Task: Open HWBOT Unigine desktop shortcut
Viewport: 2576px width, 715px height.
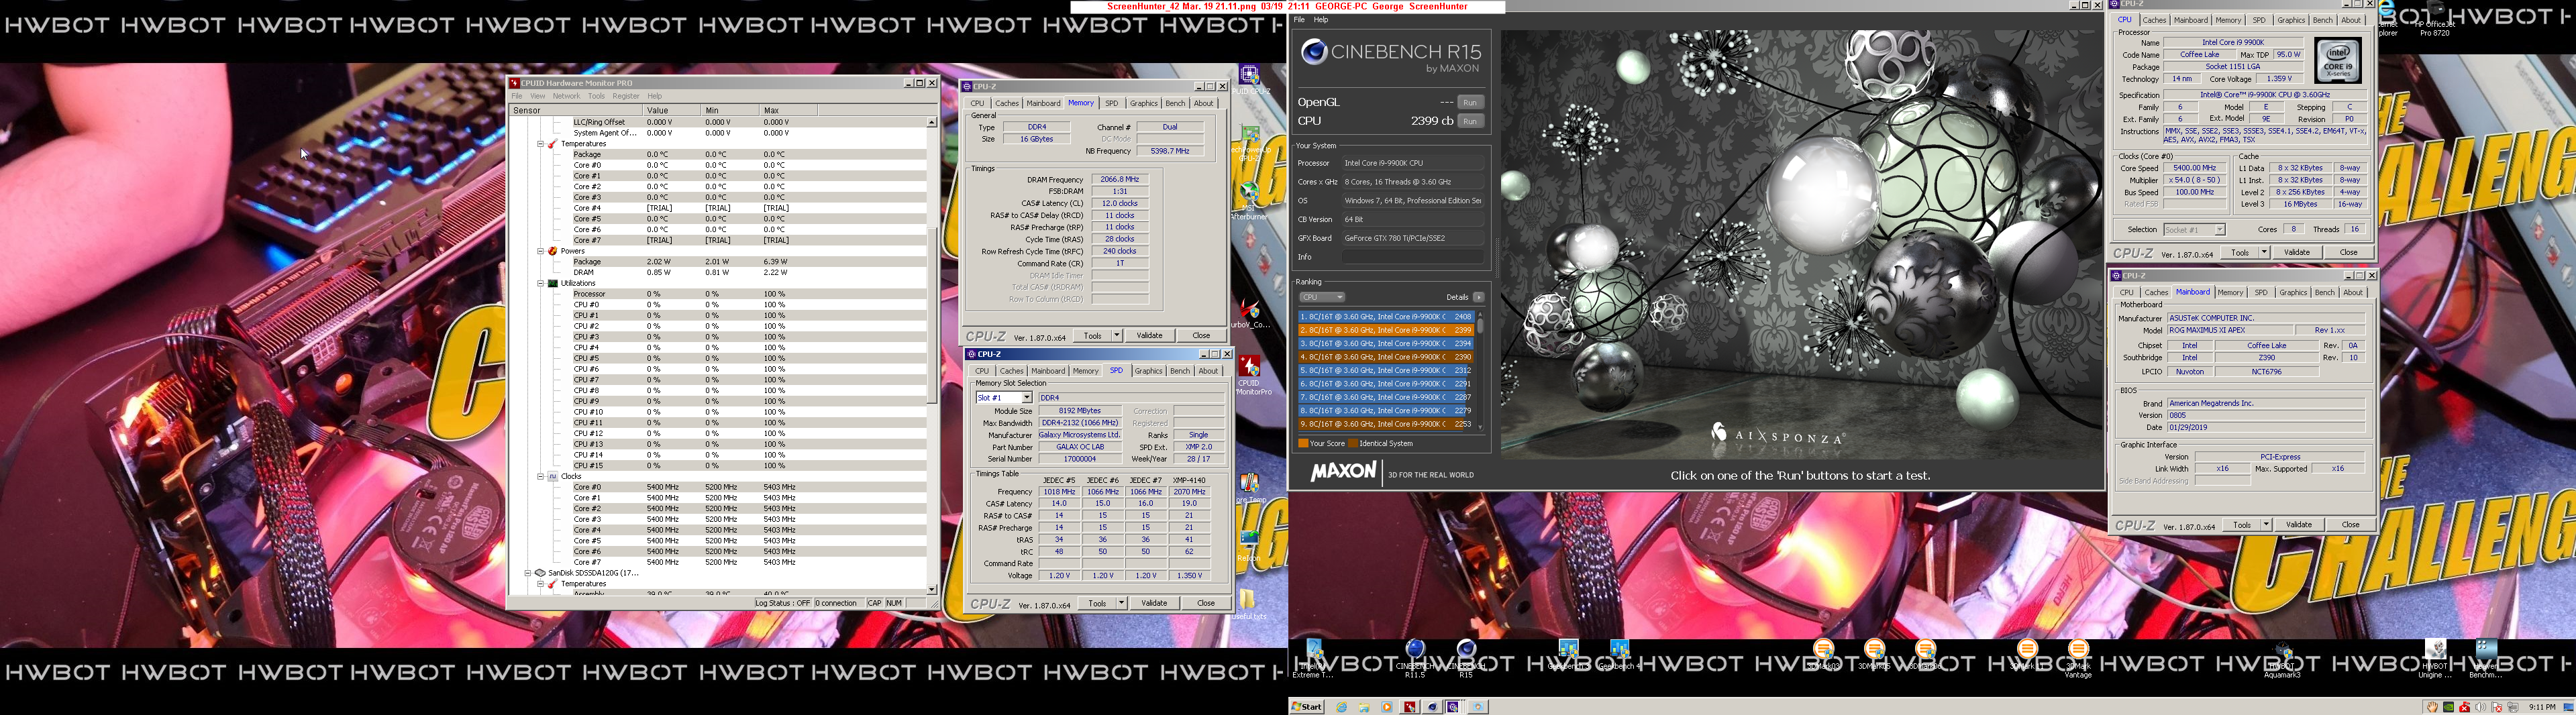Action: tap(2435, 659)
